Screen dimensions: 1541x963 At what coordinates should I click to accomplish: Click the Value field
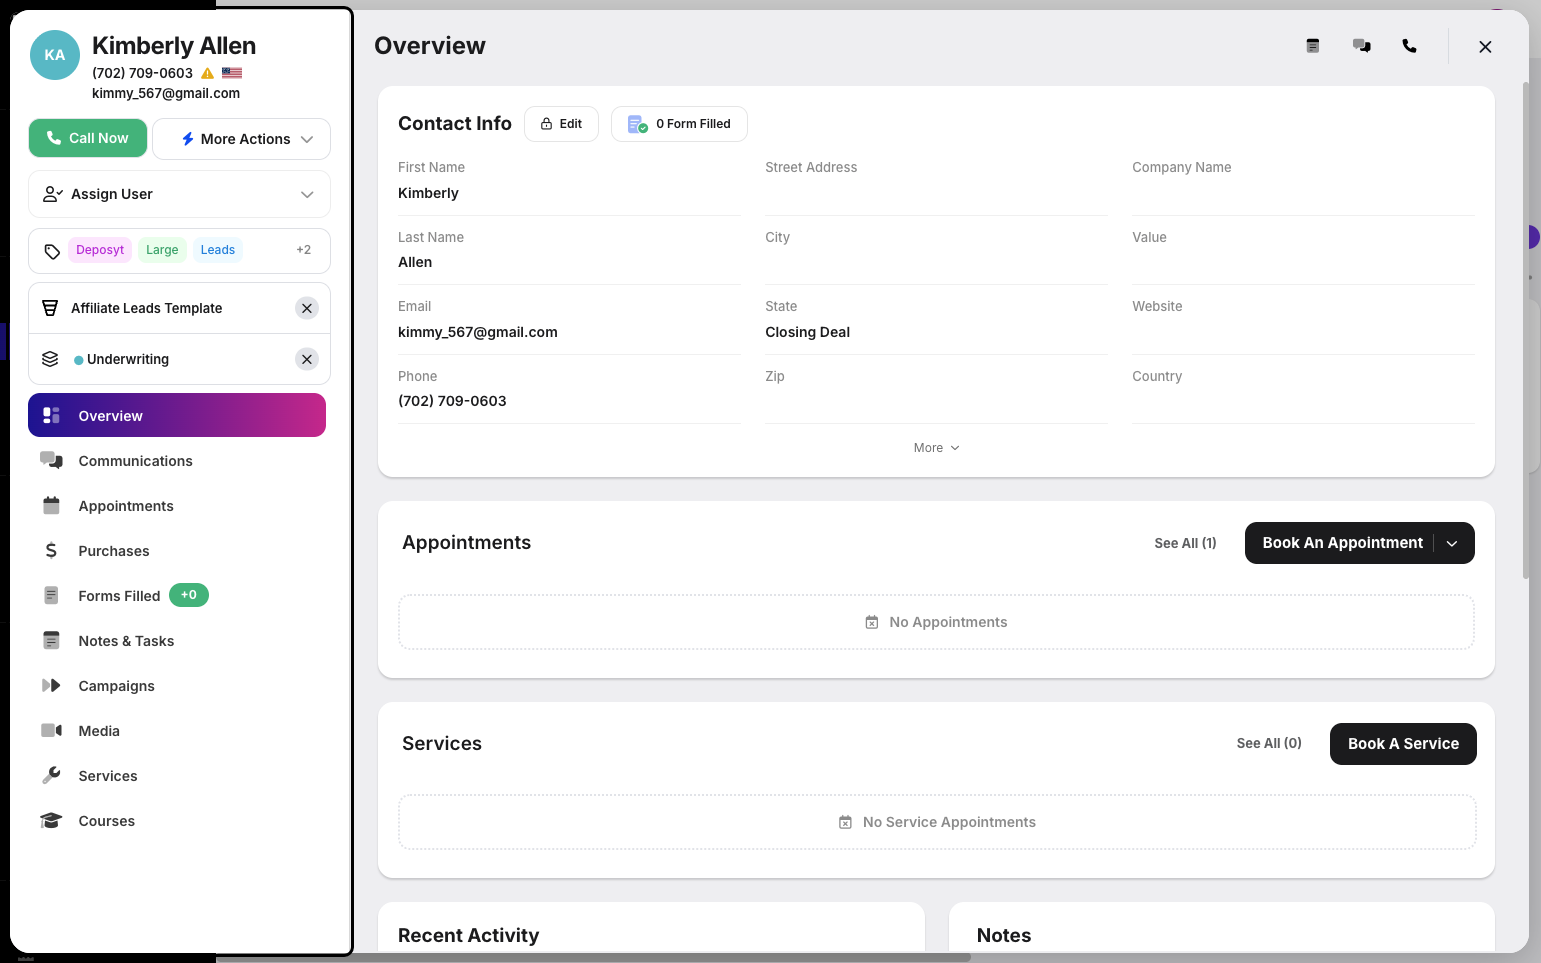coord(1303,256)
